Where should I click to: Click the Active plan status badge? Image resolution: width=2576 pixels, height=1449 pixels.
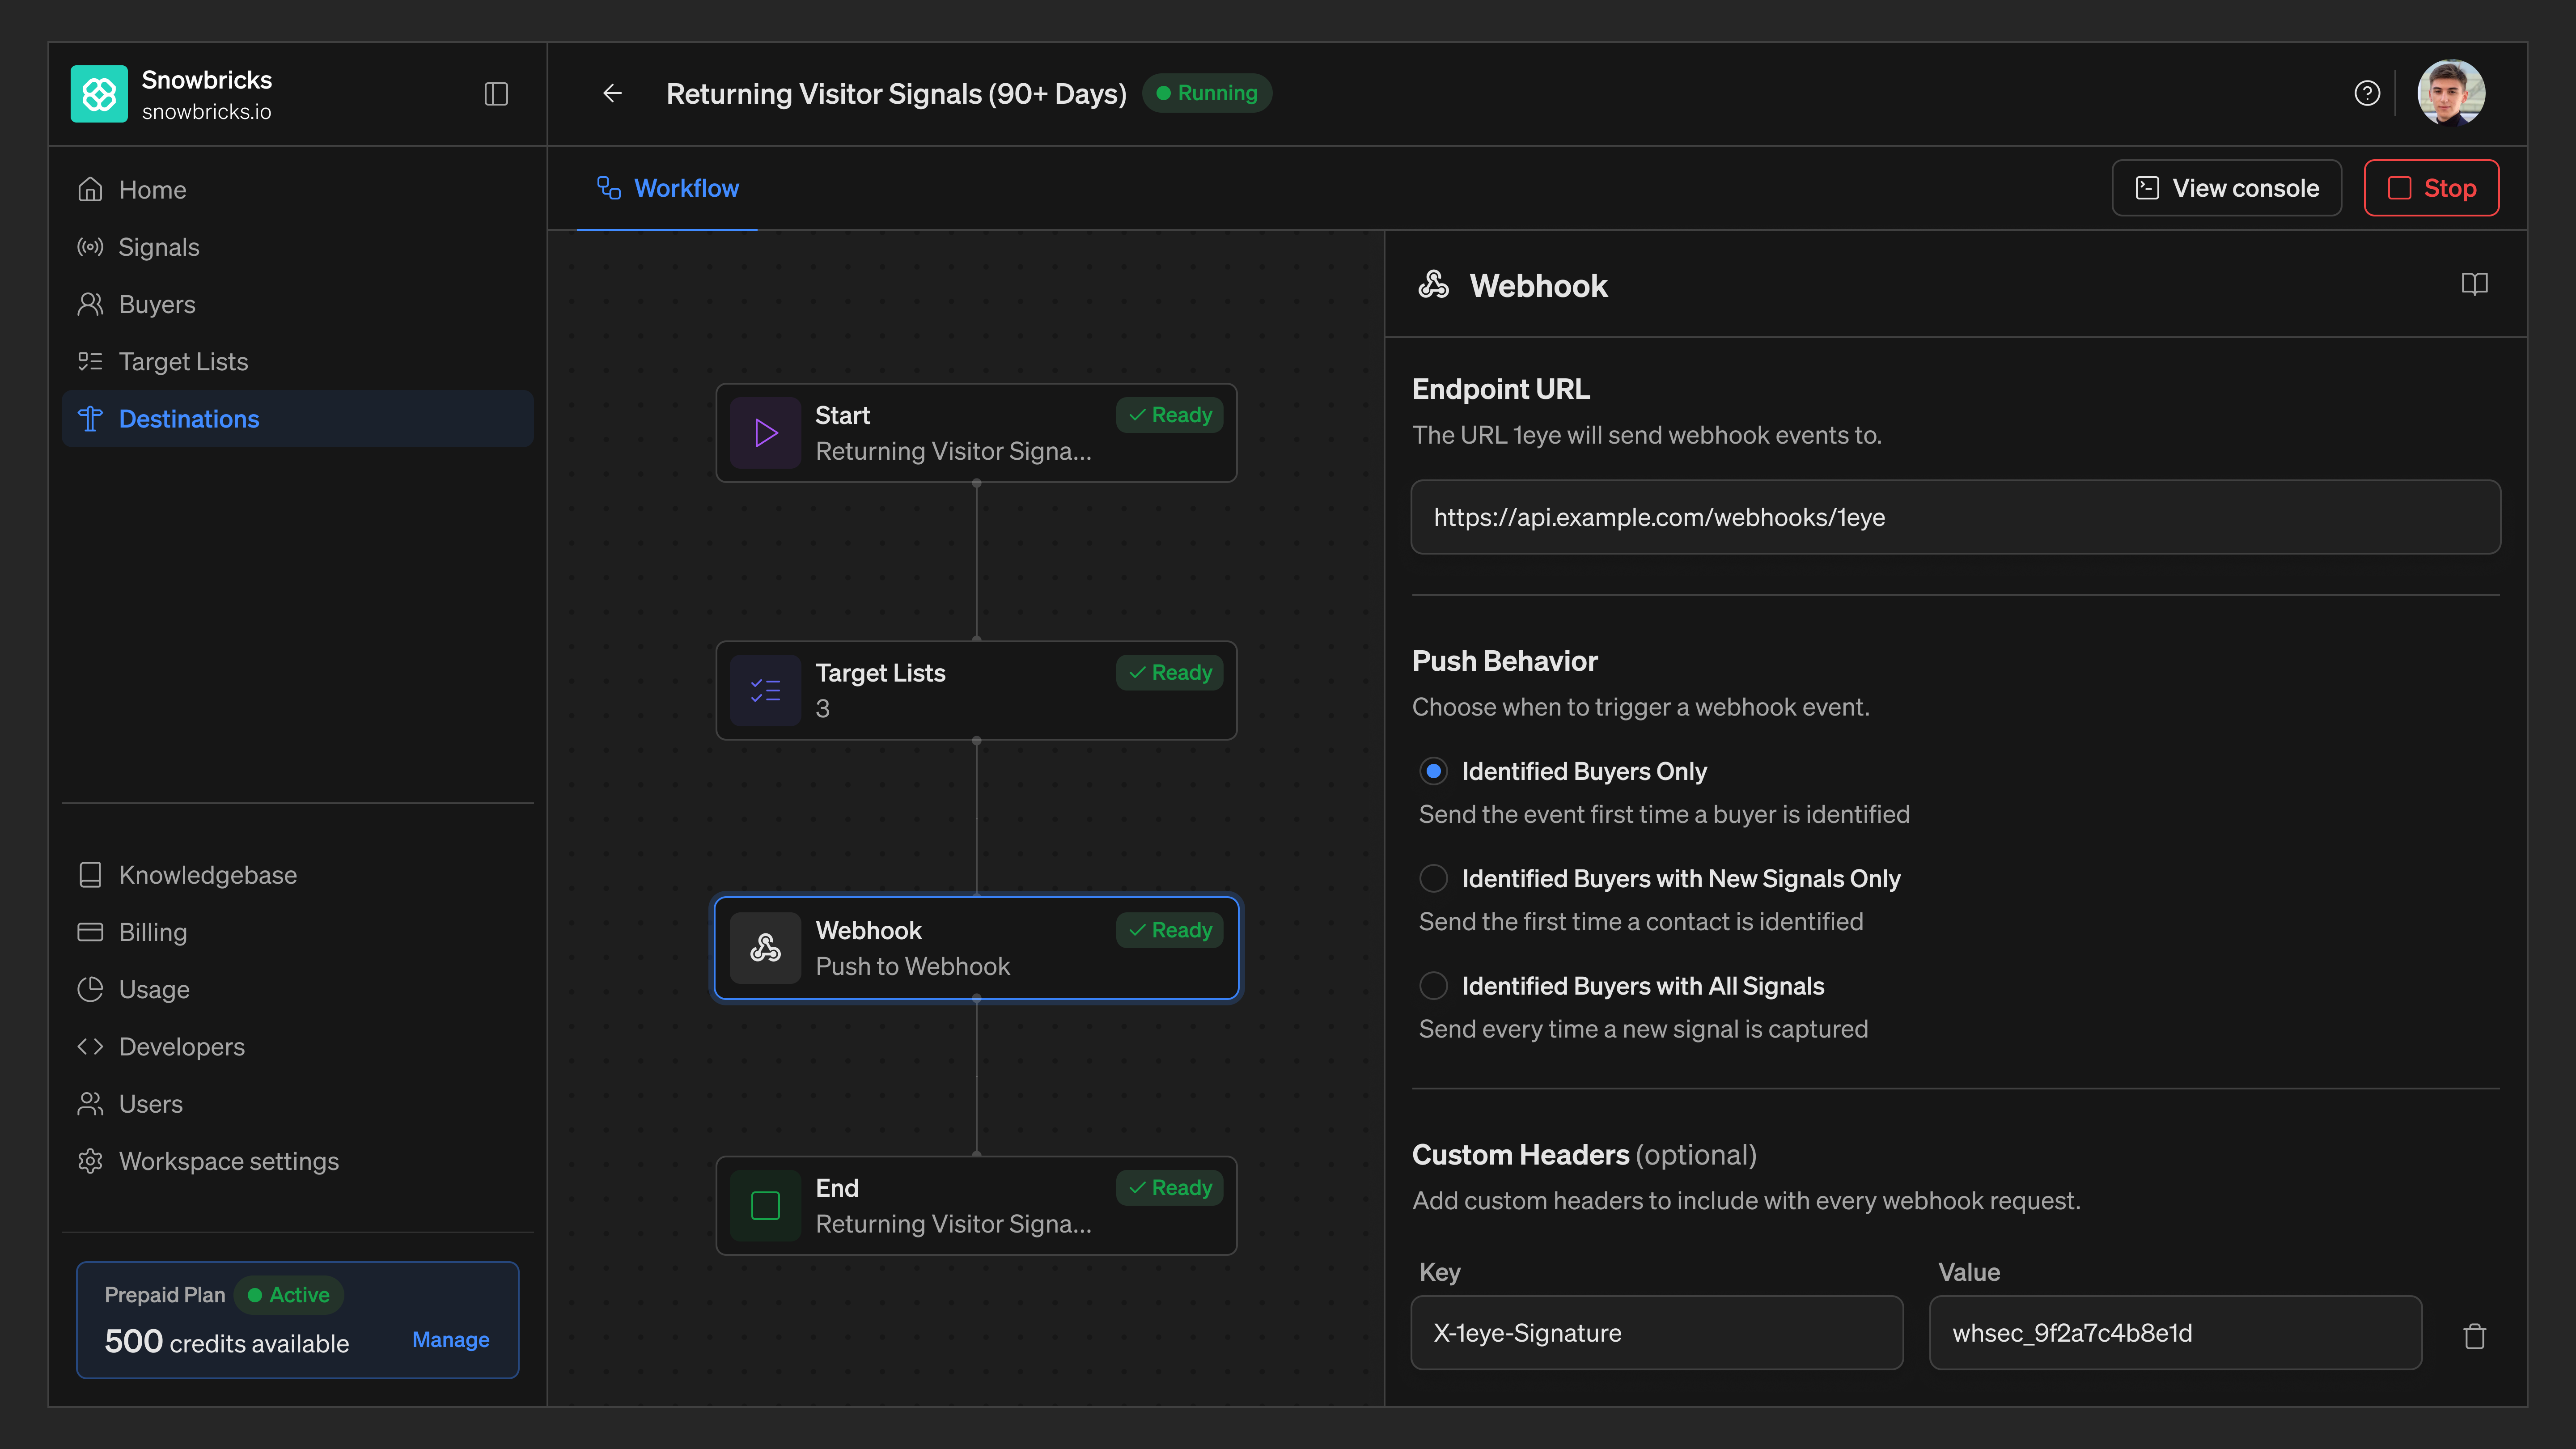(289, 1295)
